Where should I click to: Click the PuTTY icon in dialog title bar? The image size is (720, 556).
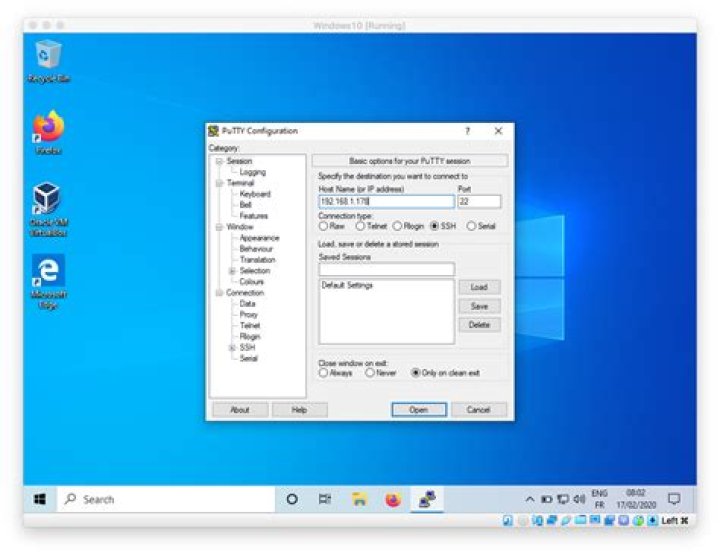point(213,131)
